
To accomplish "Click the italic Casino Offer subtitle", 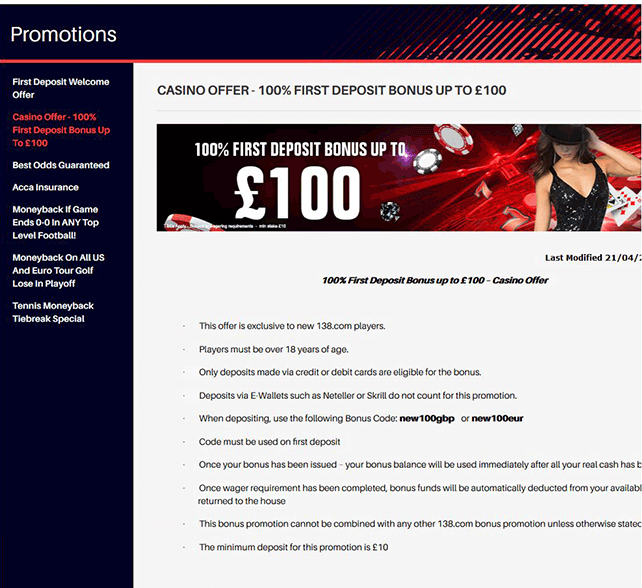I will 435,280.
